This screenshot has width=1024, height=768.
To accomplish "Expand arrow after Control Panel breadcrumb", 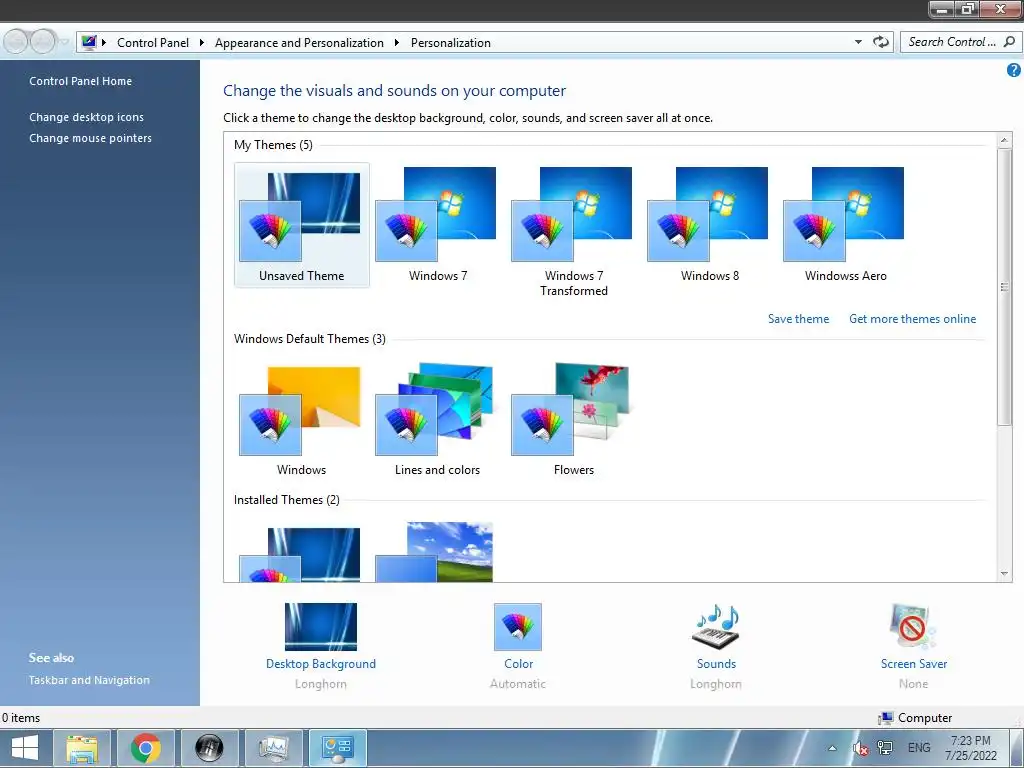I will pyautogui.click(x=202, y=42).
